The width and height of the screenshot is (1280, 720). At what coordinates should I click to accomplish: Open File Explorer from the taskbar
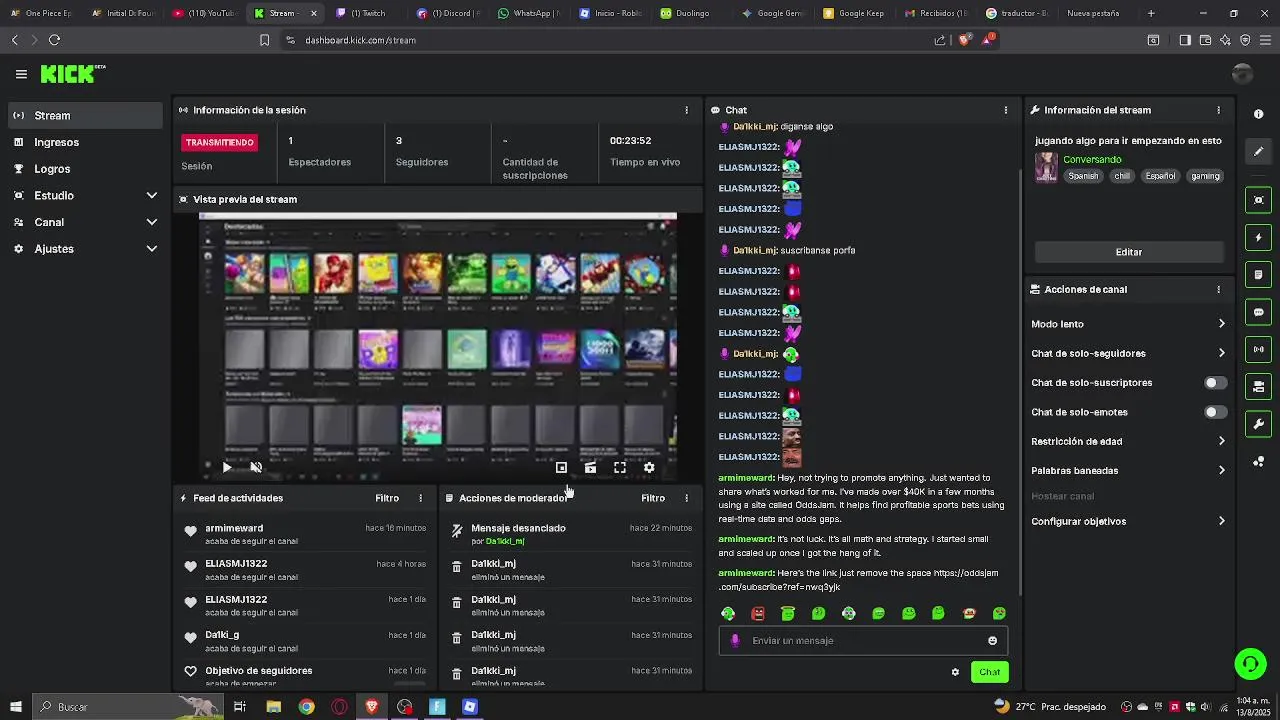click(273, 707)
